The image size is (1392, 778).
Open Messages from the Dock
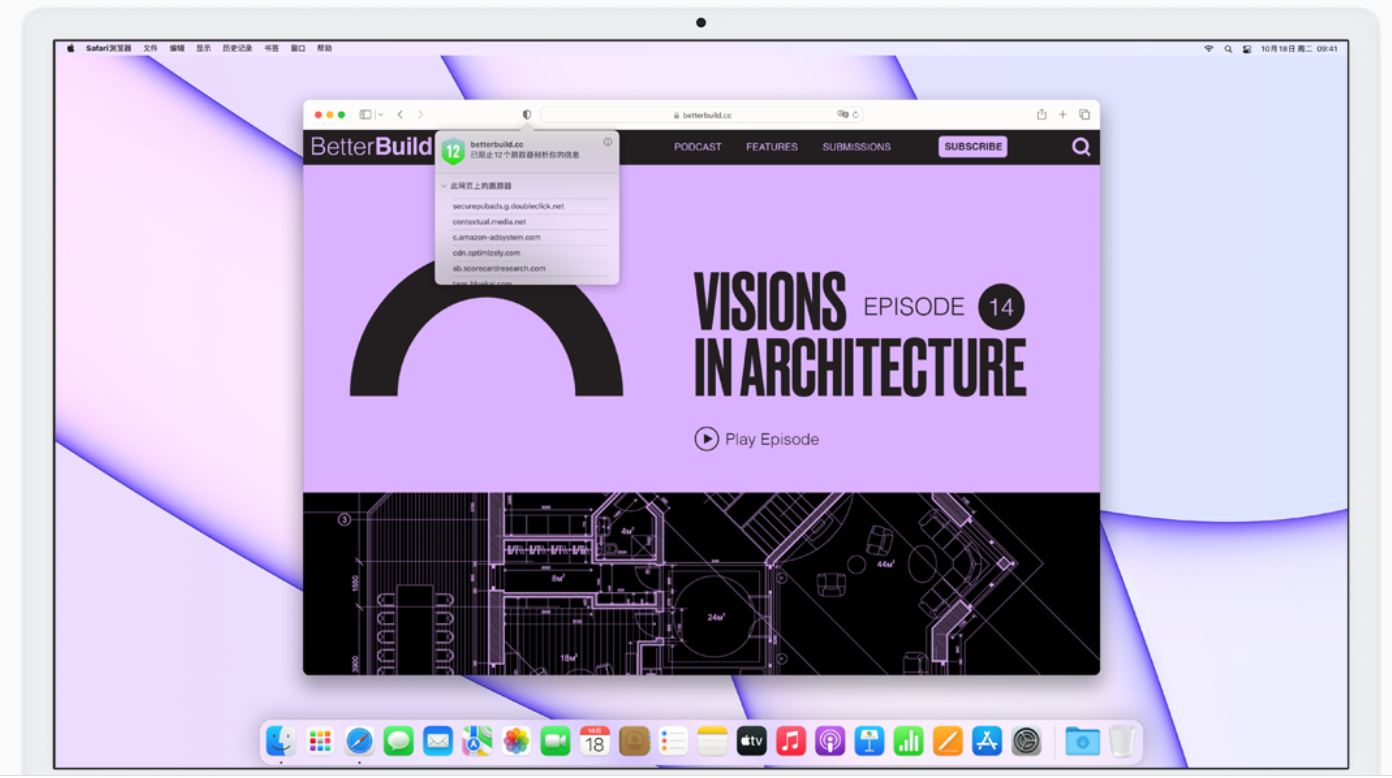398,741
